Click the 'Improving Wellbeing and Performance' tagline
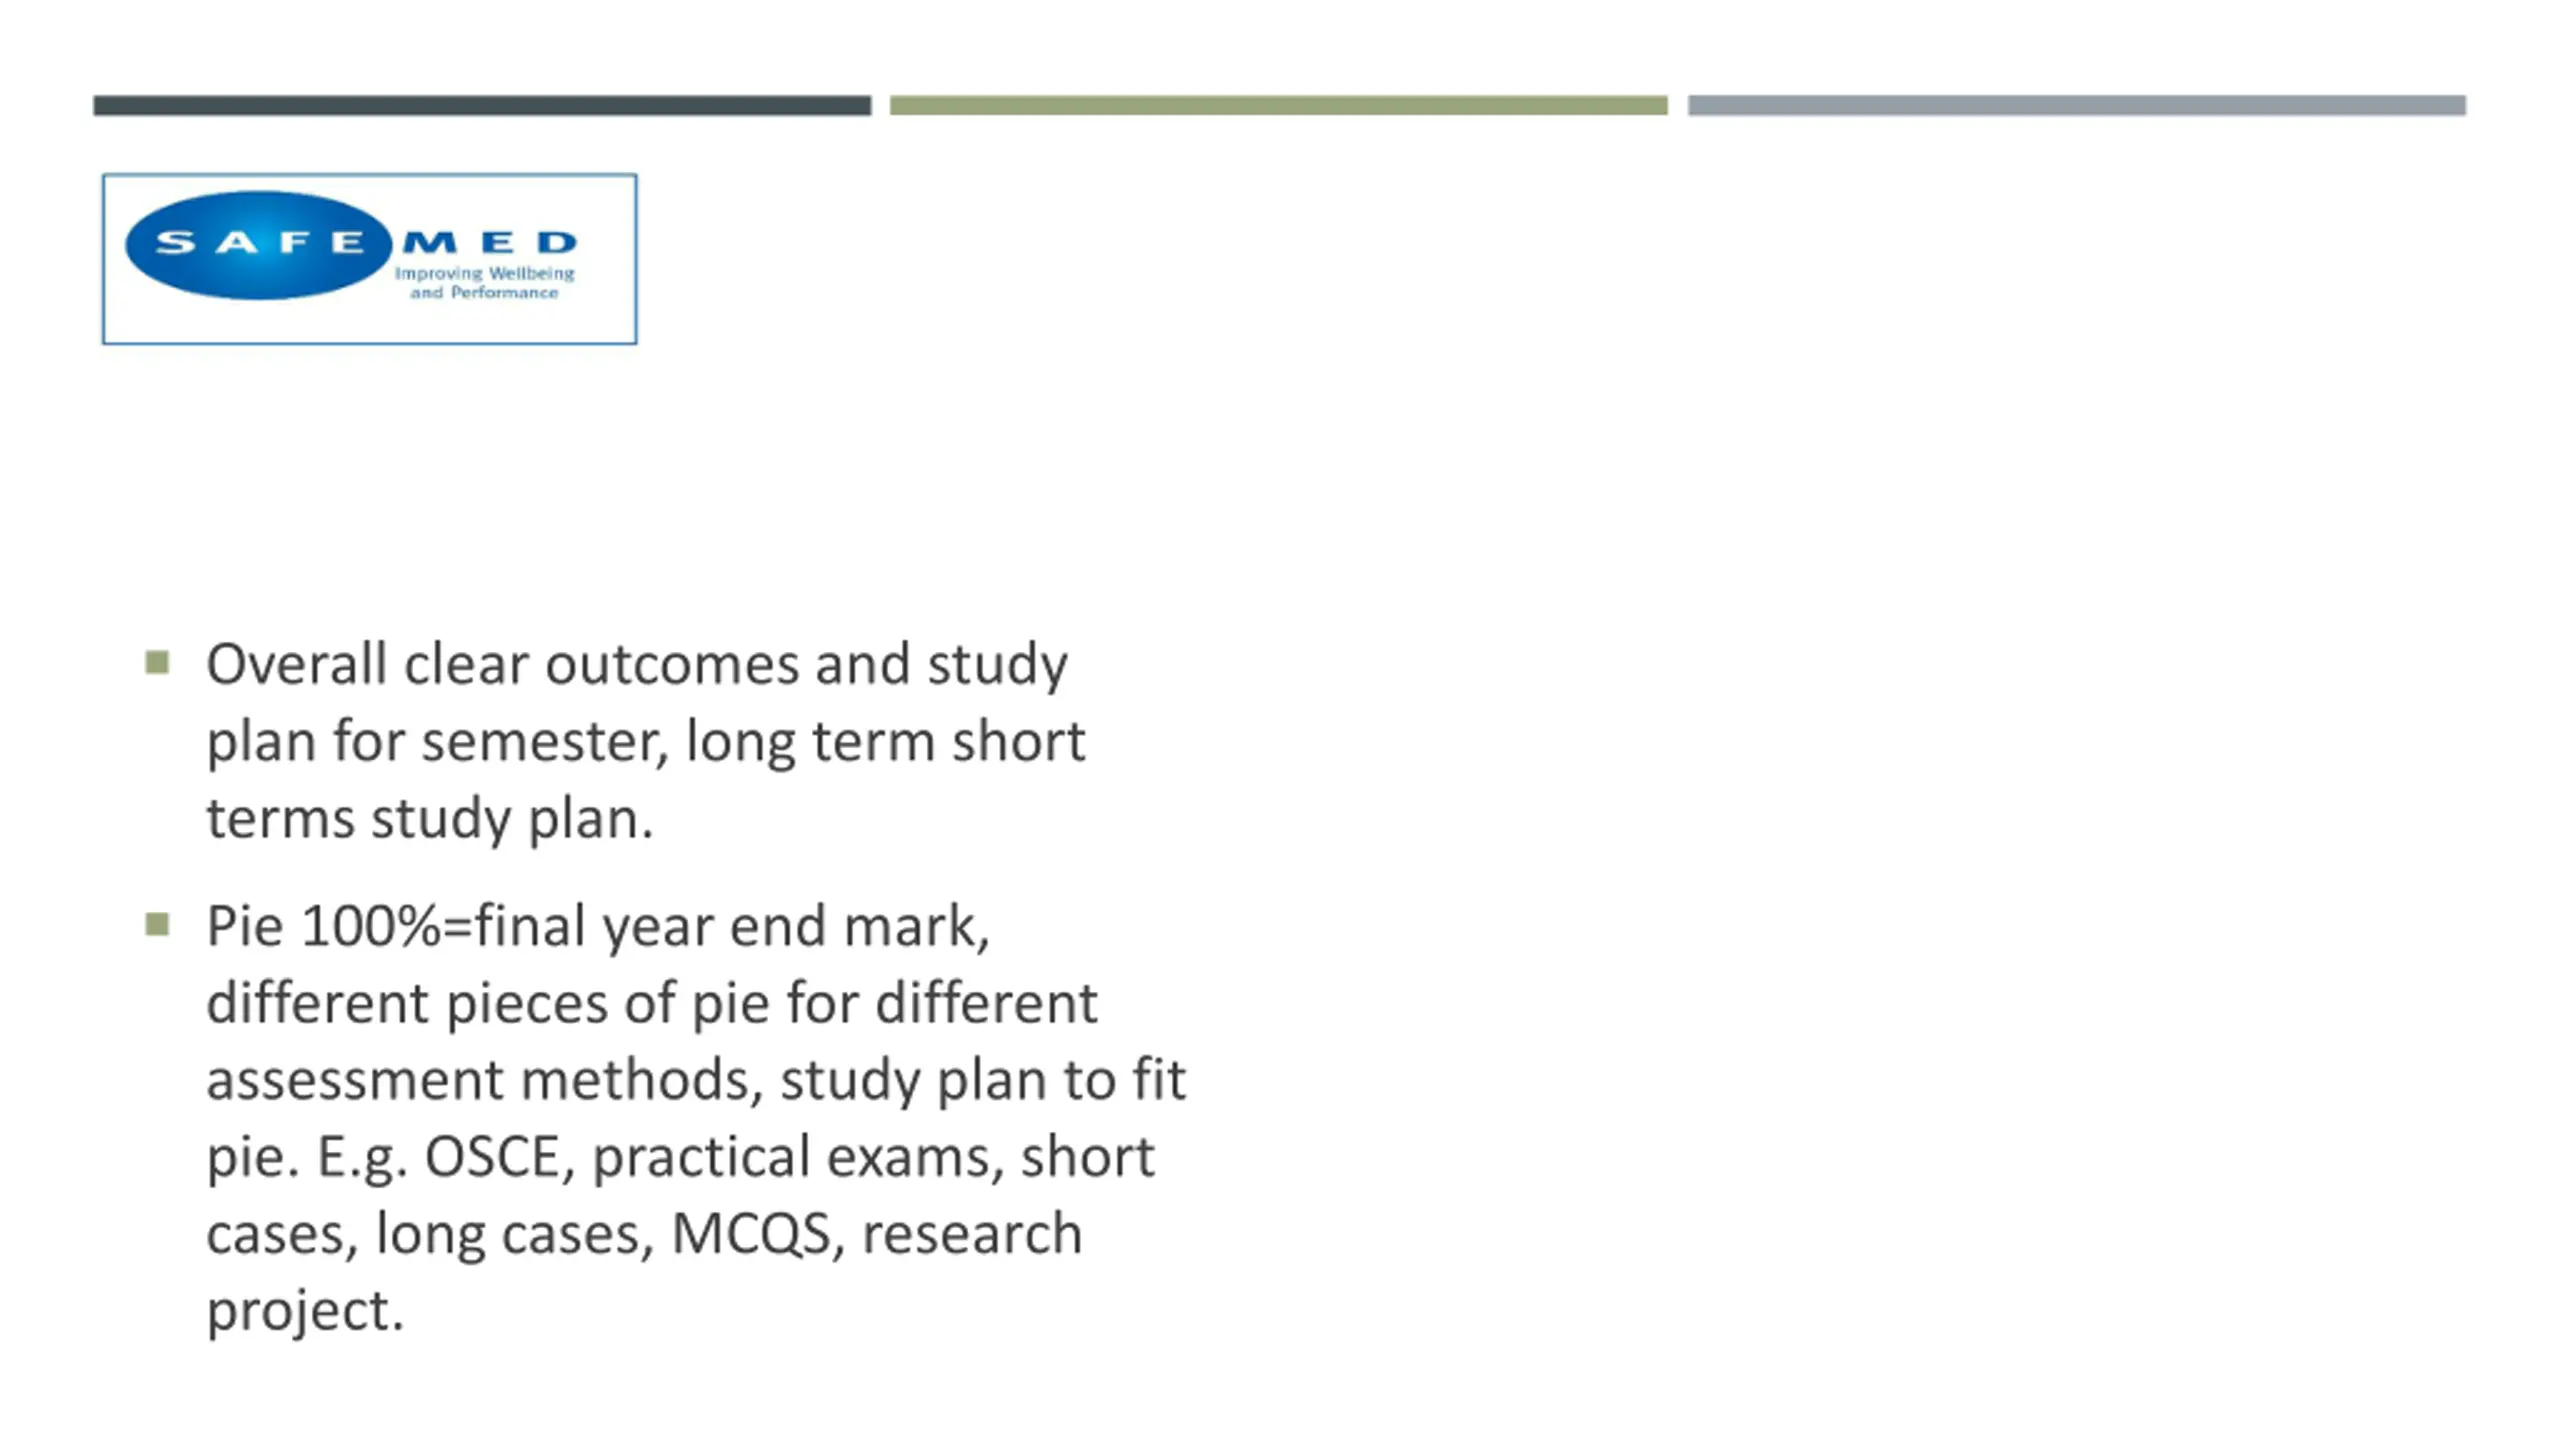The width and height of the screenshot is (2560, 1440). (x=485, y=283)
